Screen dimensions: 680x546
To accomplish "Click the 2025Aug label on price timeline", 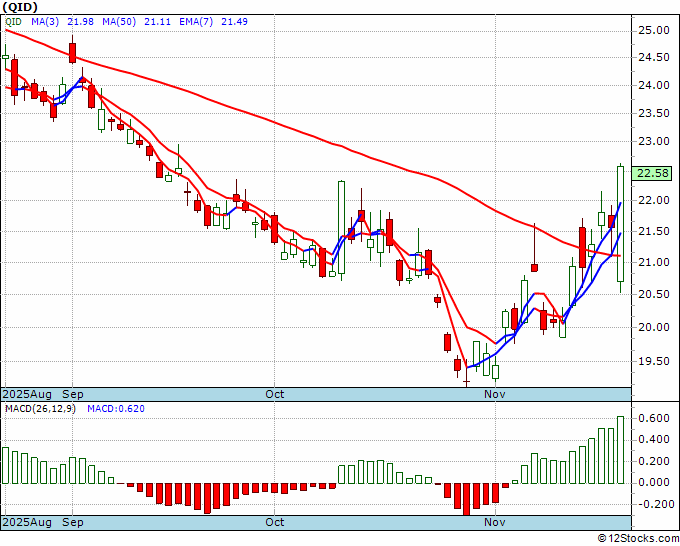I will pos(27,394).
